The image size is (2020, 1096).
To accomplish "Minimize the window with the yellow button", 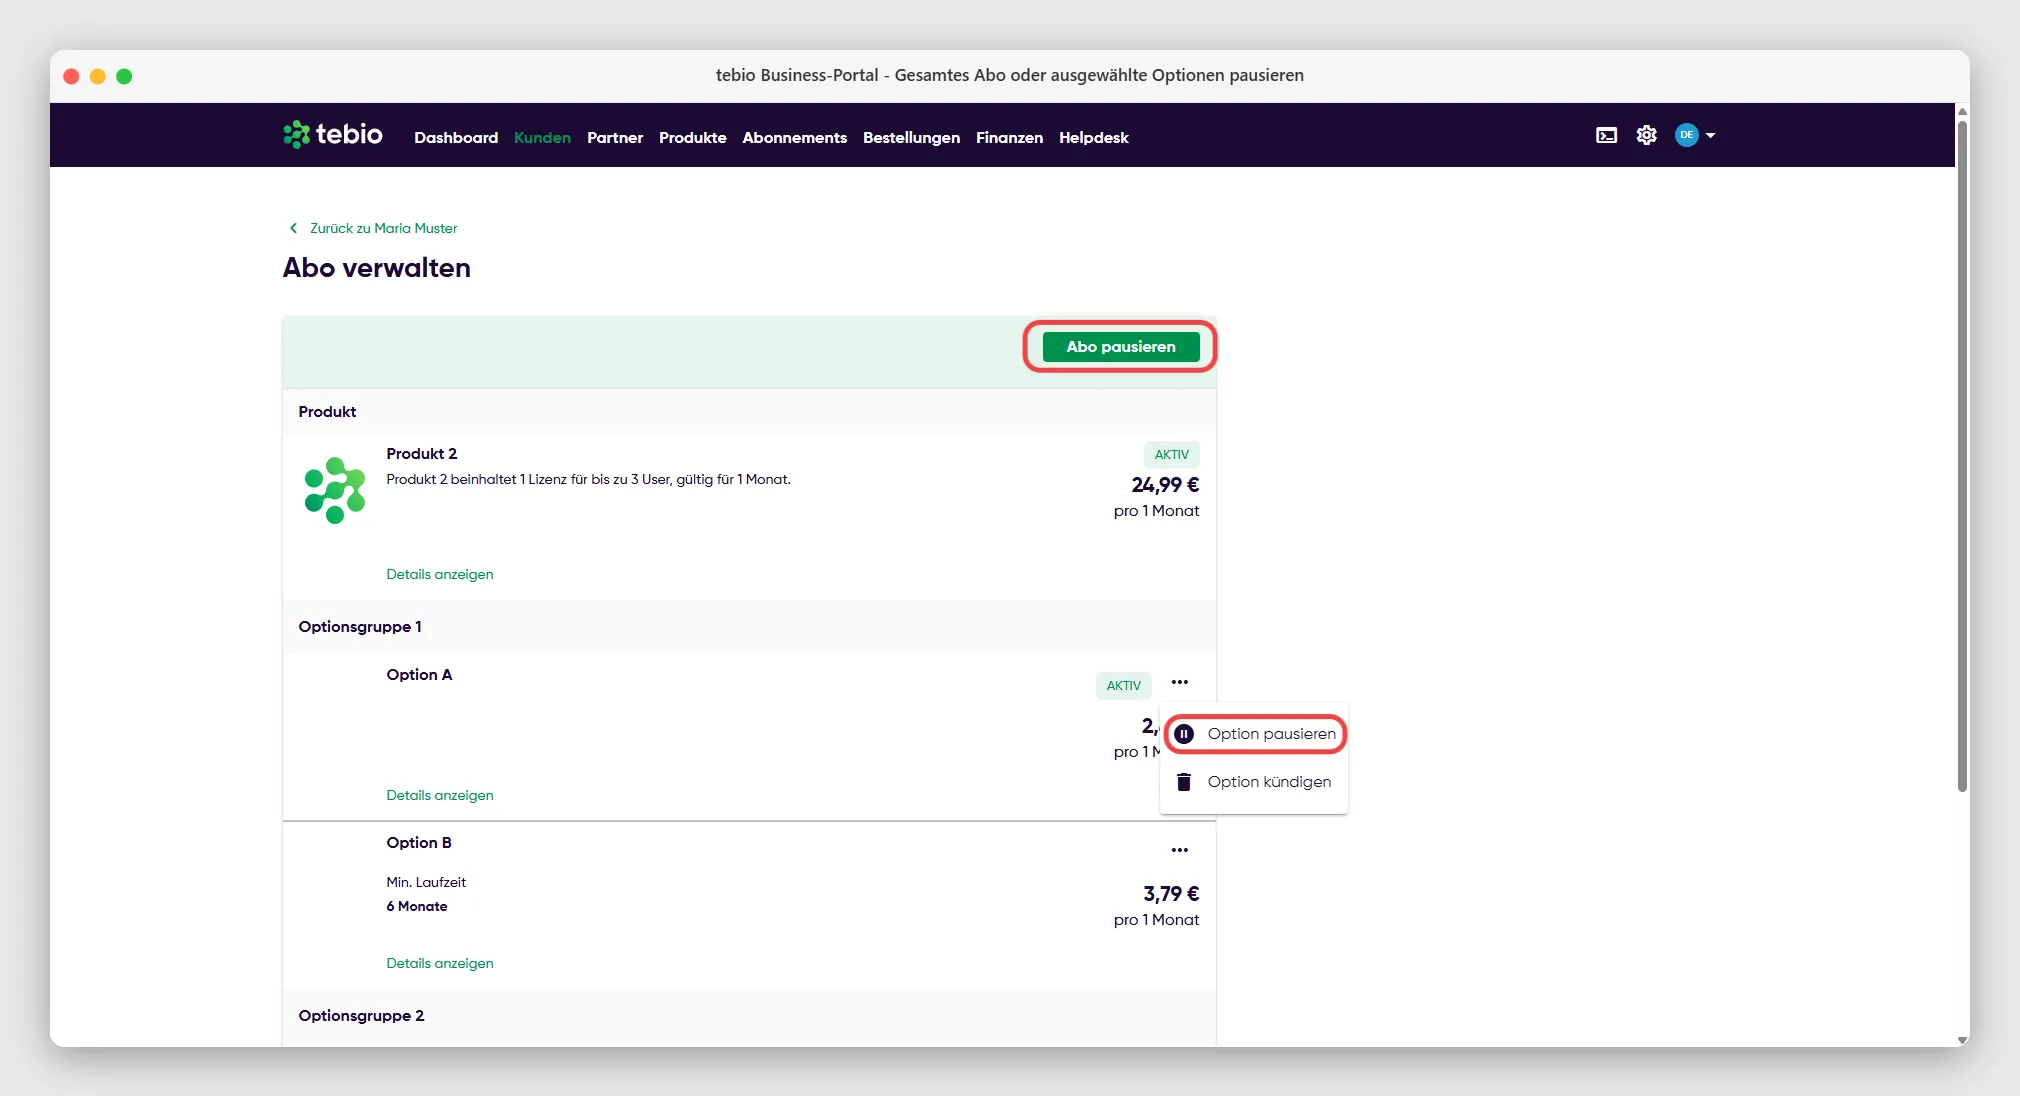I will click(98, 76).
